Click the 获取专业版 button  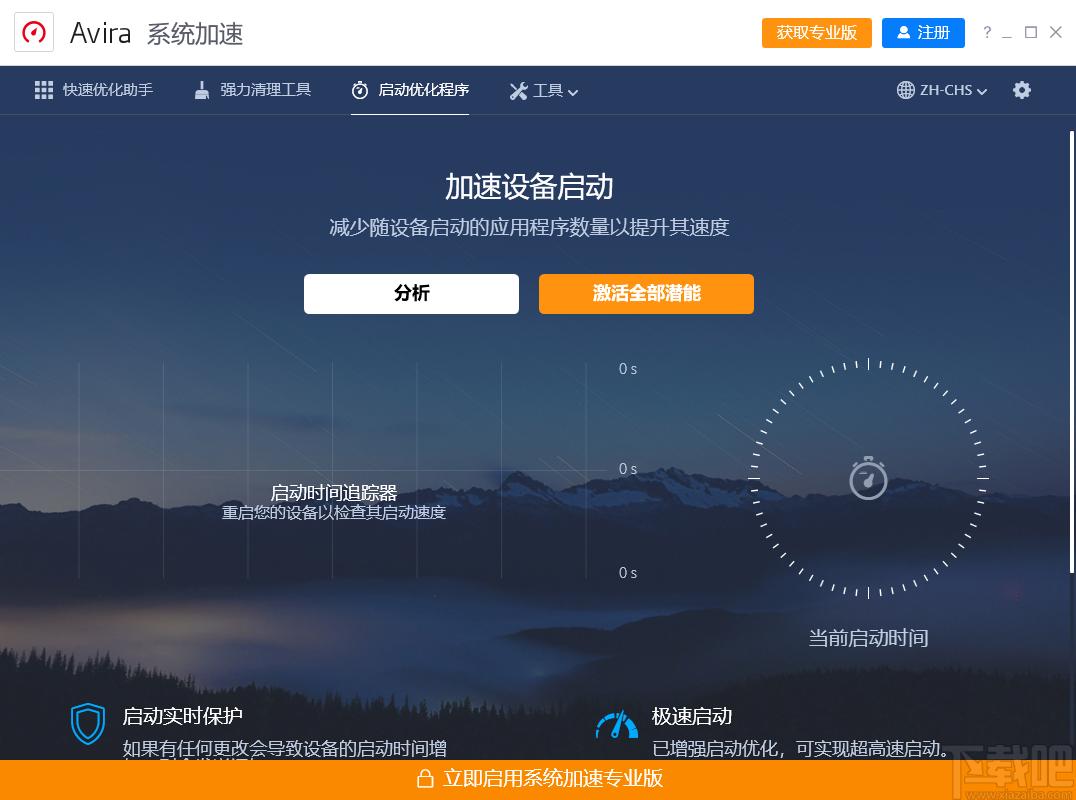817,33
